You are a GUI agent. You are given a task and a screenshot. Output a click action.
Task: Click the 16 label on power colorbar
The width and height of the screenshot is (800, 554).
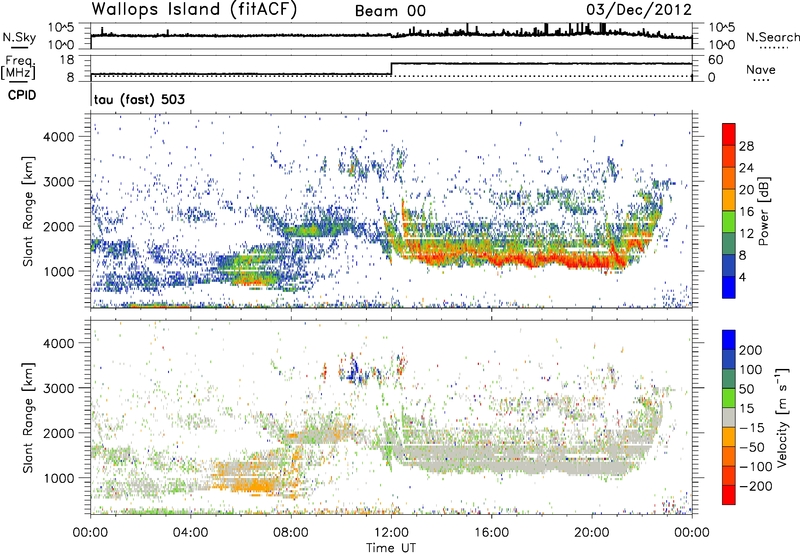pyautogui.click(x=746, y=212)
